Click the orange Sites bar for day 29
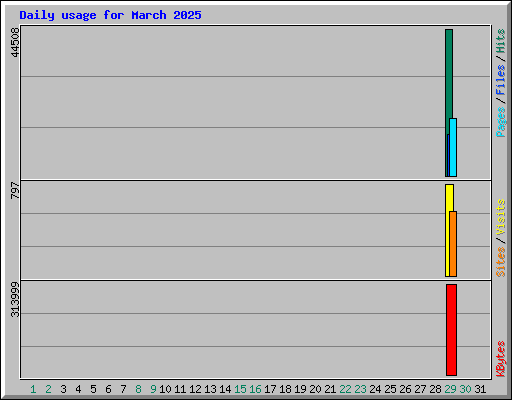512x400 pixels. (453, 244)
